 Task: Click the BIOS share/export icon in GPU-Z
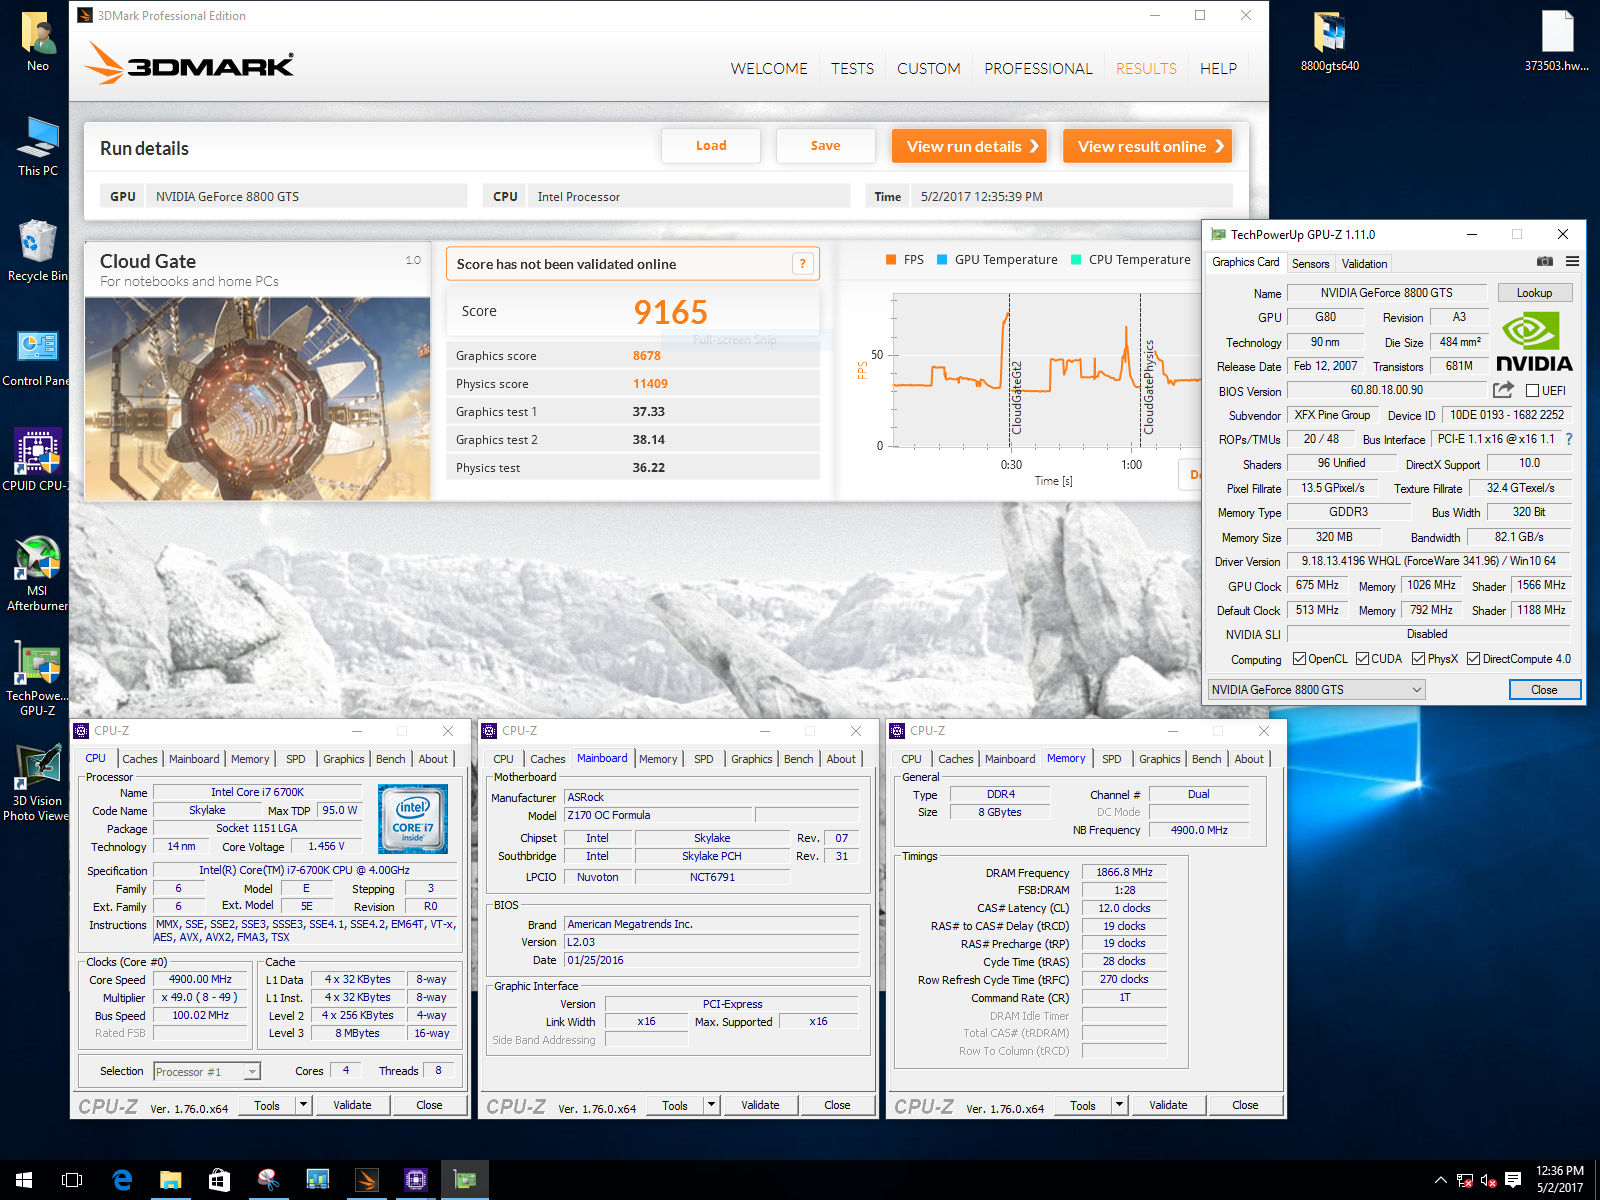coord(1504,390)
